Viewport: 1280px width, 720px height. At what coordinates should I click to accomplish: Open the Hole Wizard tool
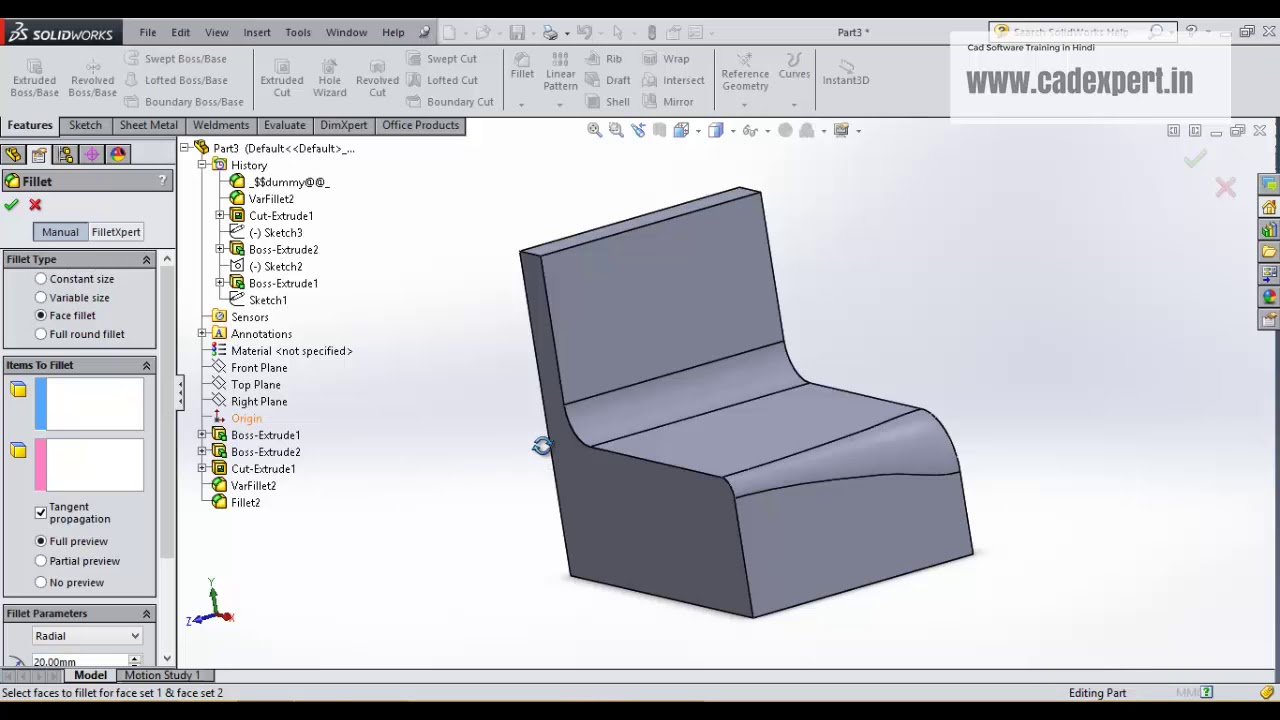coord(329,77)
